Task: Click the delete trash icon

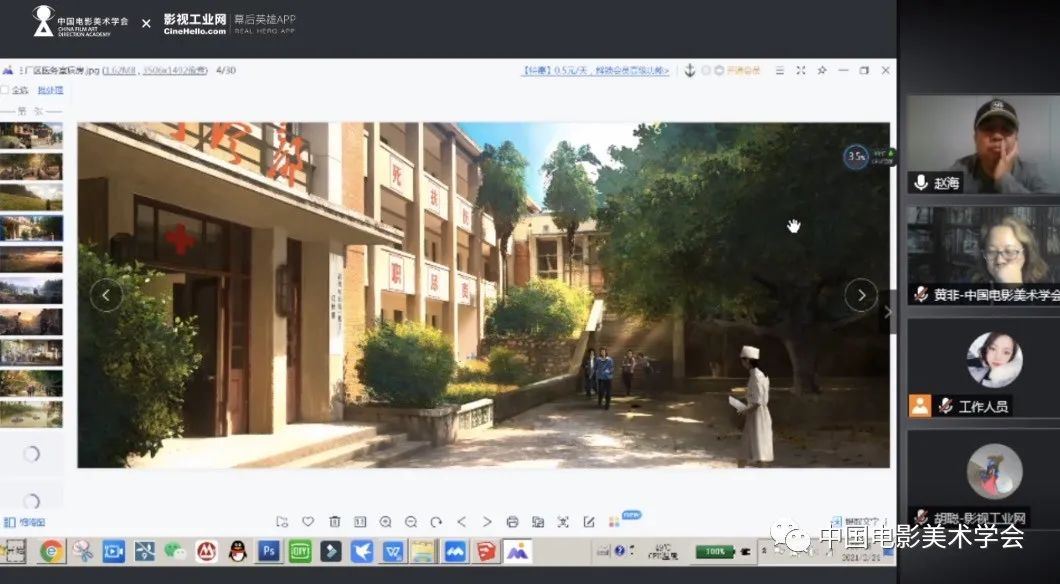Action: coord(334,522)
